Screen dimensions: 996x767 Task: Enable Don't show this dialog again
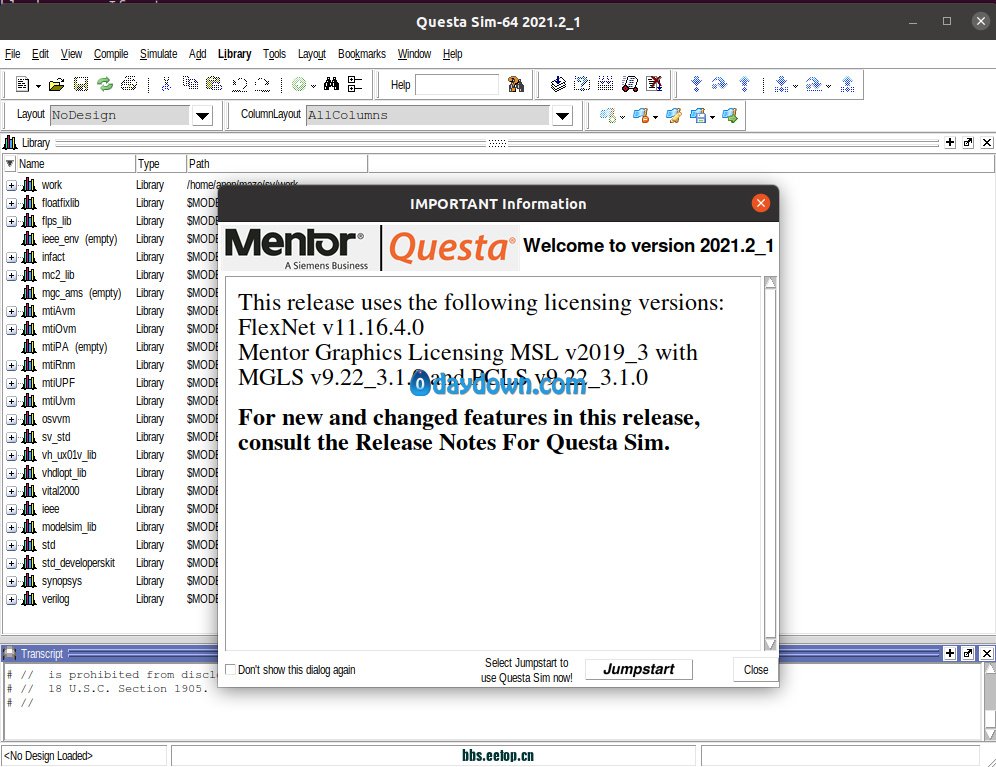click(231, 669)
